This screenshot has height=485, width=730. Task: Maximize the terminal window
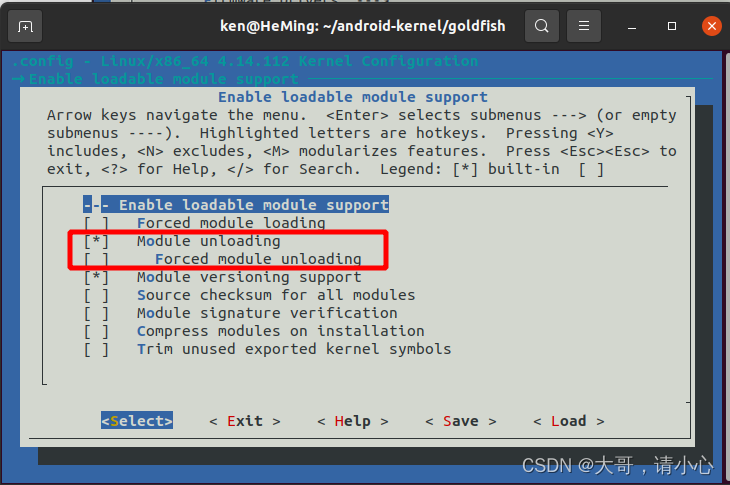671,26
